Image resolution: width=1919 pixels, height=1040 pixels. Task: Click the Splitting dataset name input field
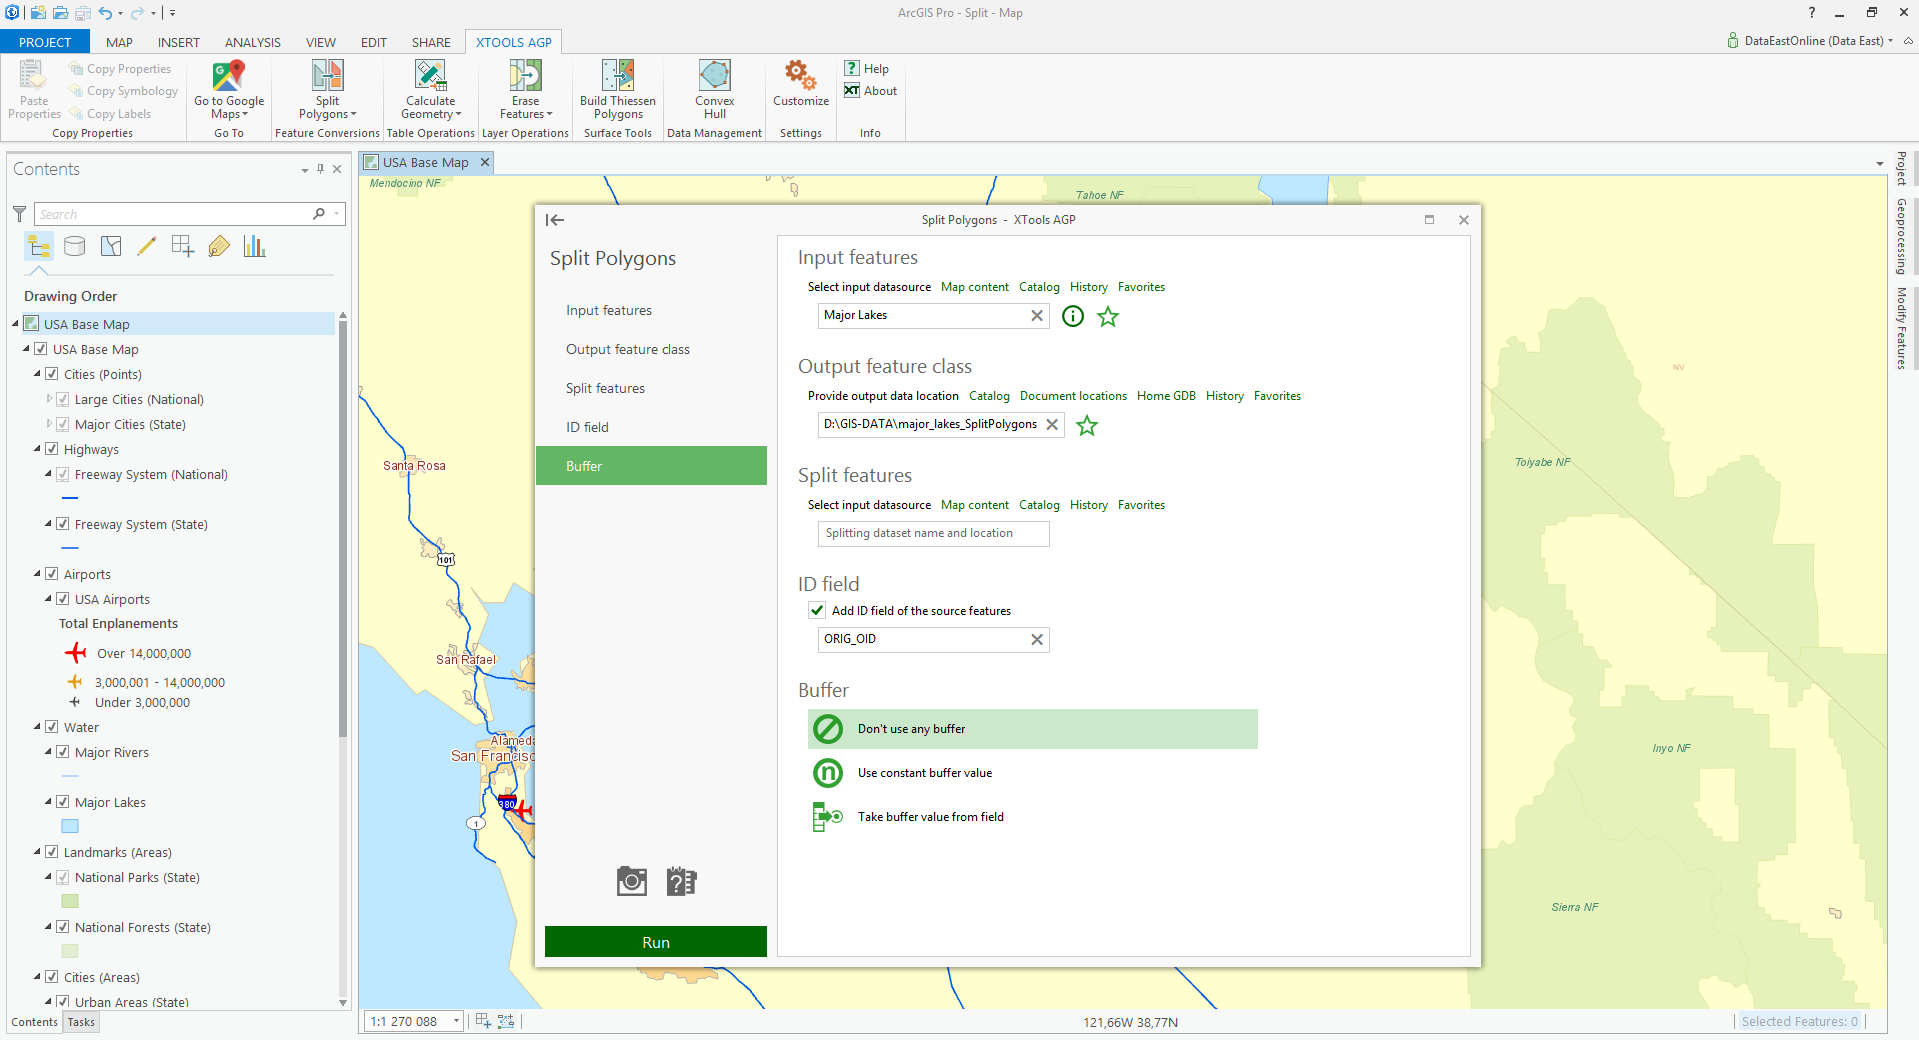(933, 533)
